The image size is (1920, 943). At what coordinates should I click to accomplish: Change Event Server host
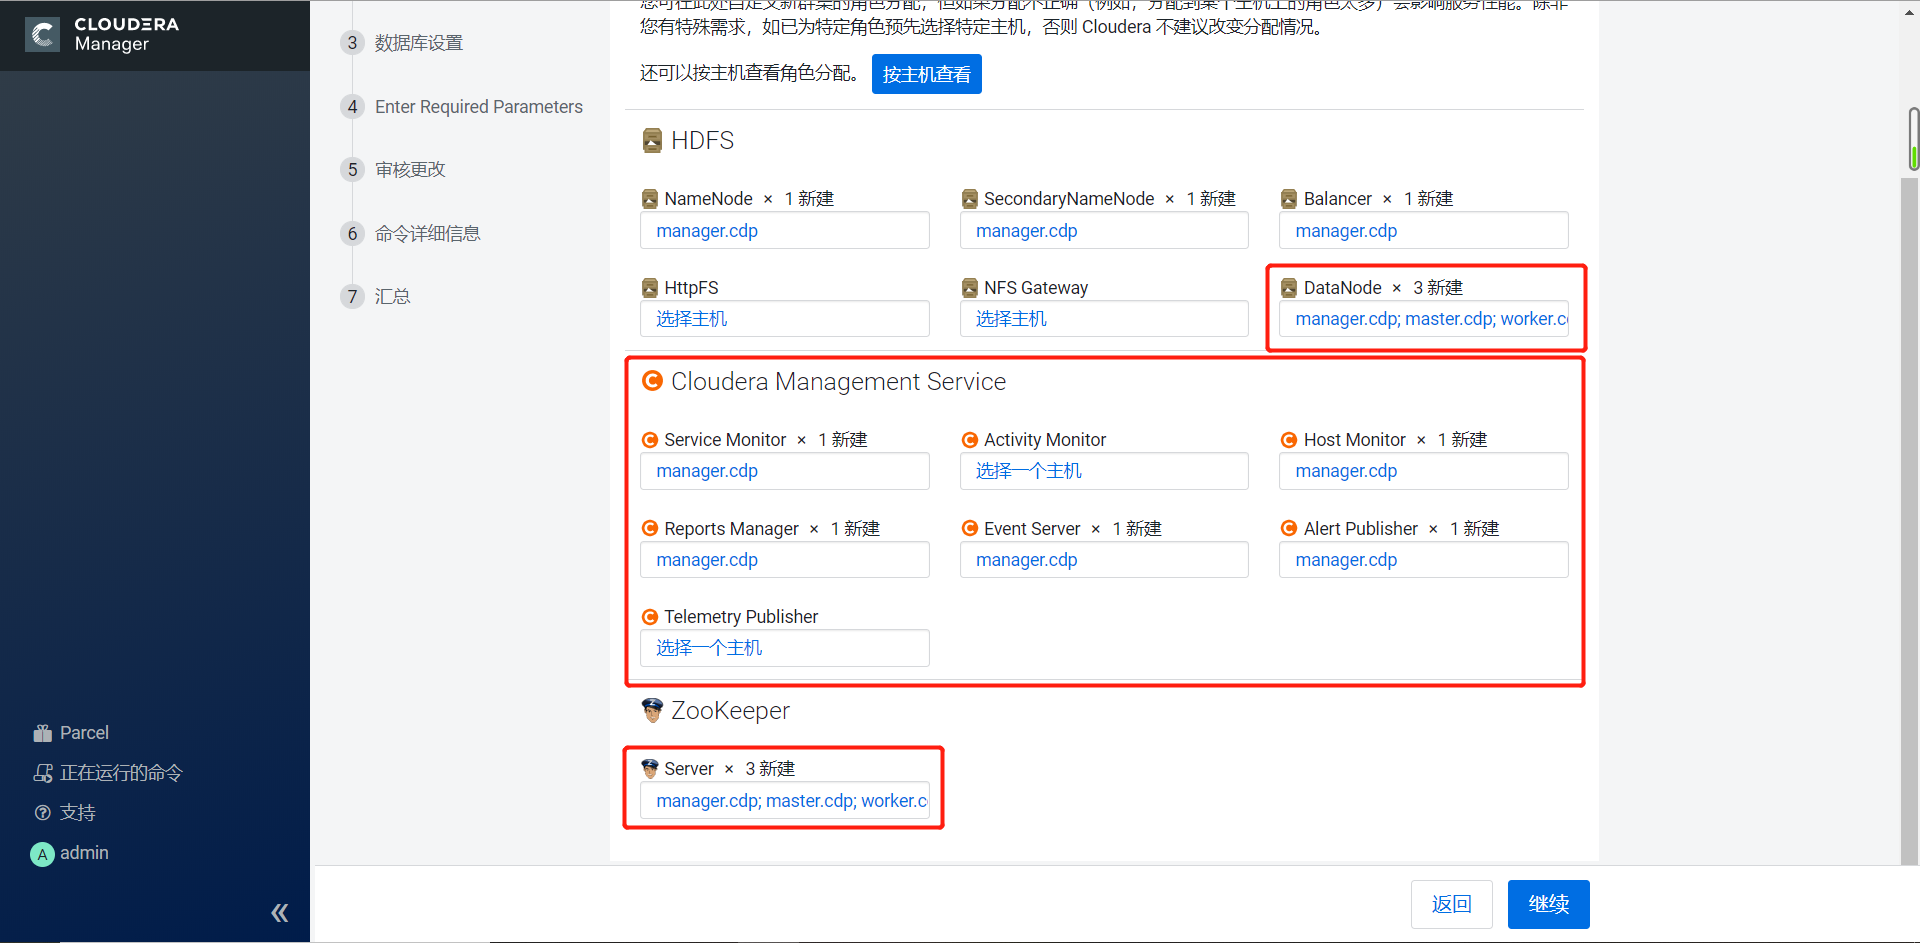1104,559
